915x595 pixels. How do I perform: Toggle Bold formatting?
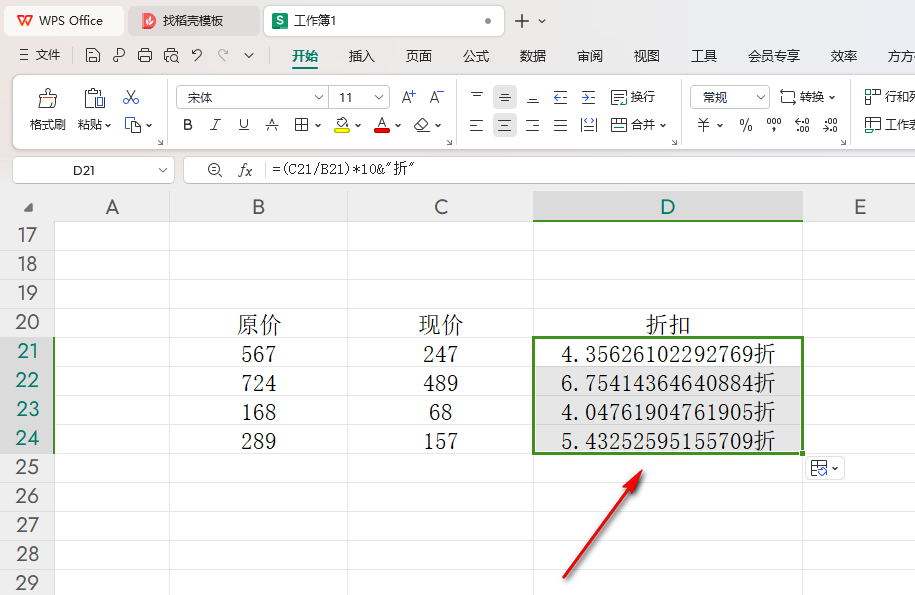coord(187,125)
